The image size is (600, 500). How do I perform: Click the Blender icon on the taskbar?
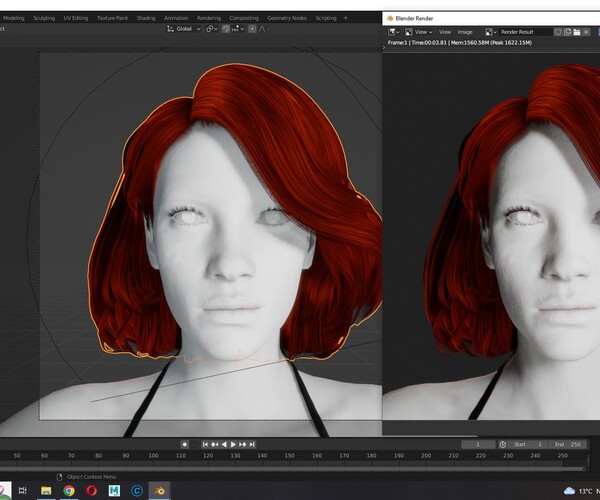click(x=160, y=490)
